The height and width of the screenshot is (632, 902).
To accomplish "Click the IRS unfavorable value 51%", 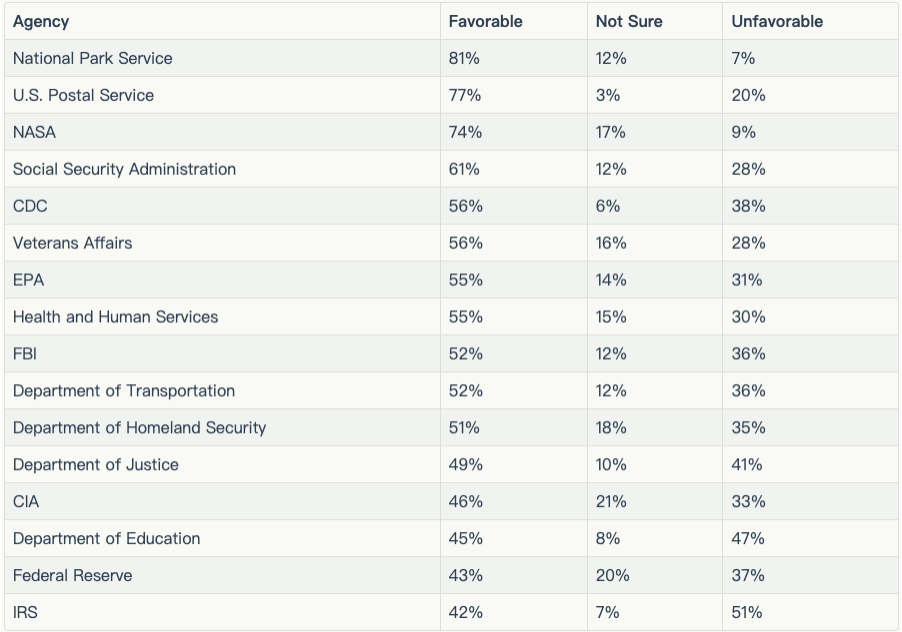I will (x=747, y=613).
